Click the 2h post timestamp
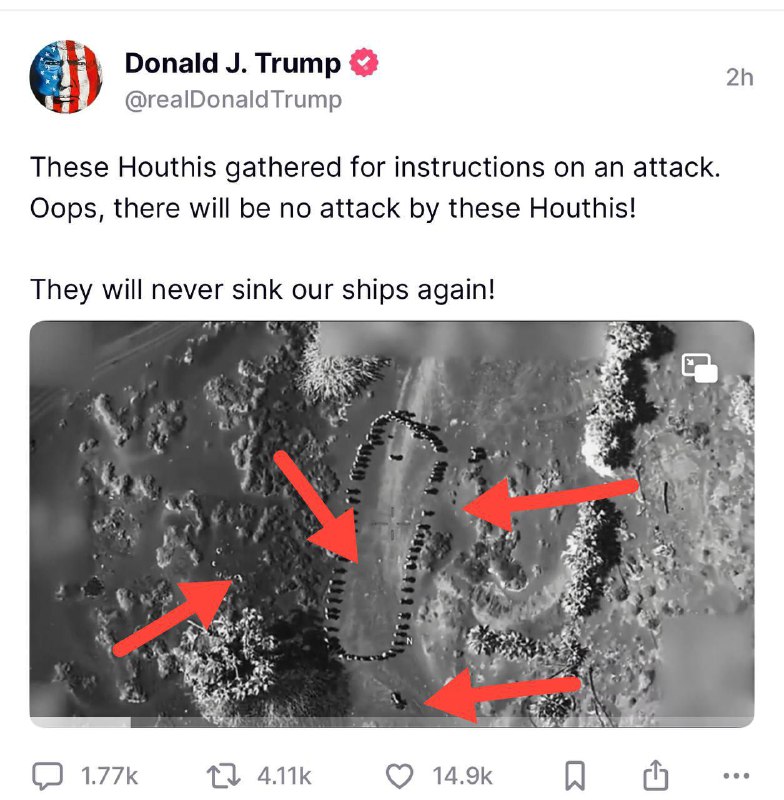 (x=740, y=78)
